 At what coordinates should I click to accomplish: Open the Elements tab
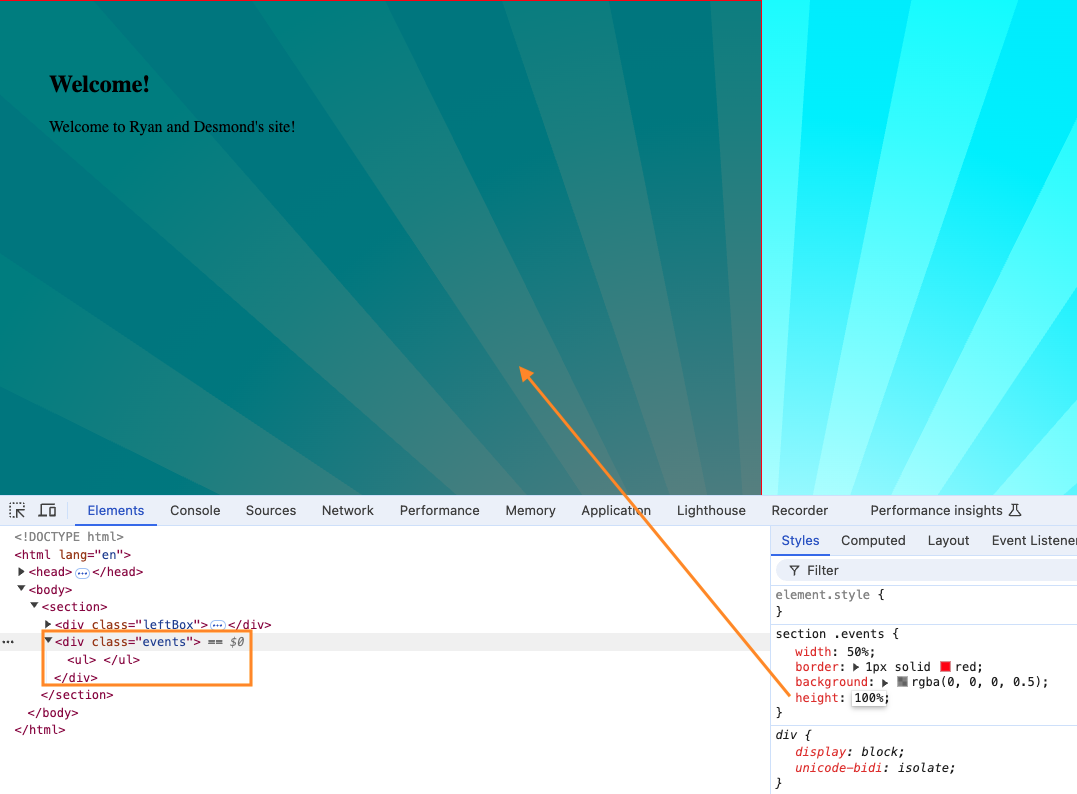(x=115, y=510)
